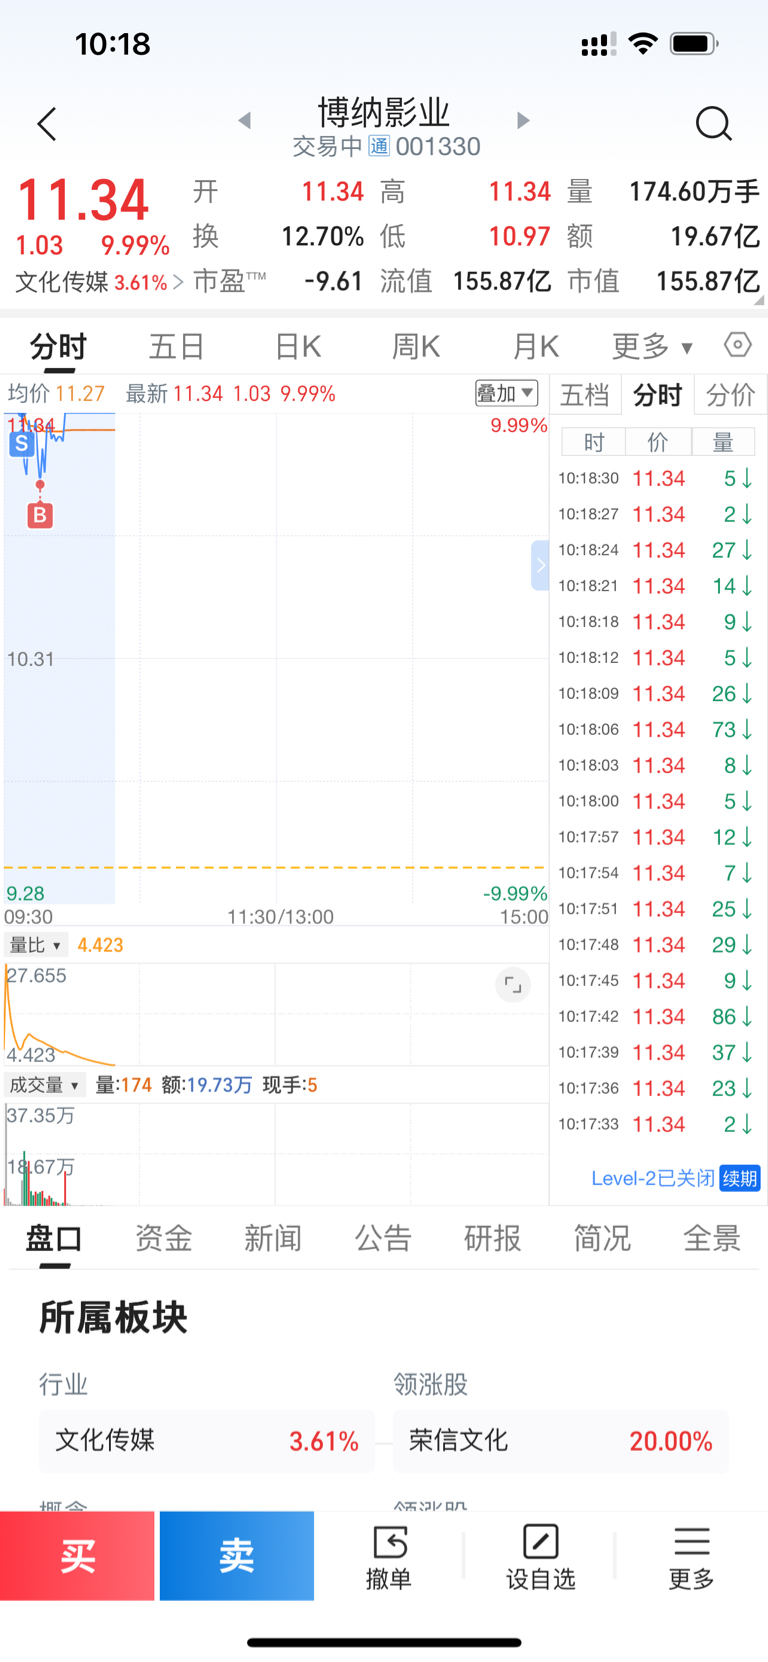Open 文化传媒 3.61% industry card
The width and height of the screenshot is (768, 1662).
pos(206,1441)
